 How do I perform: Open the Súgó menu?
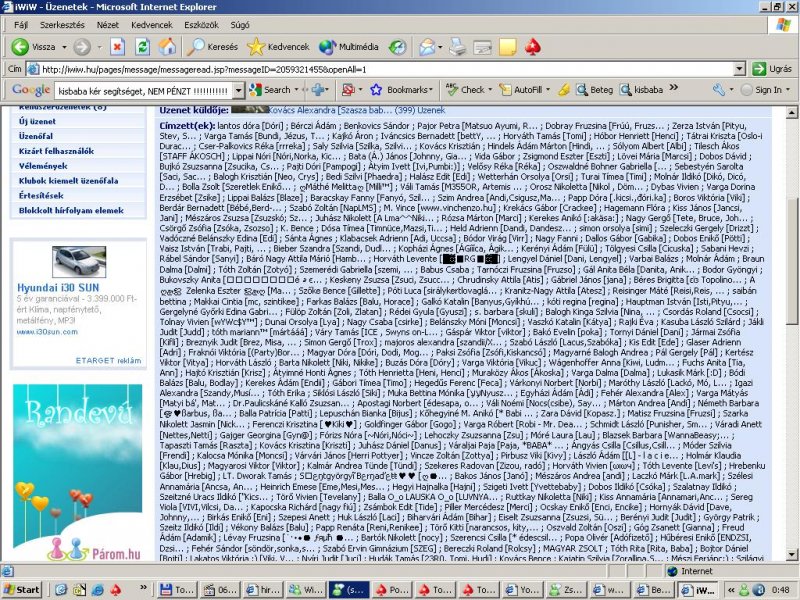240,25
